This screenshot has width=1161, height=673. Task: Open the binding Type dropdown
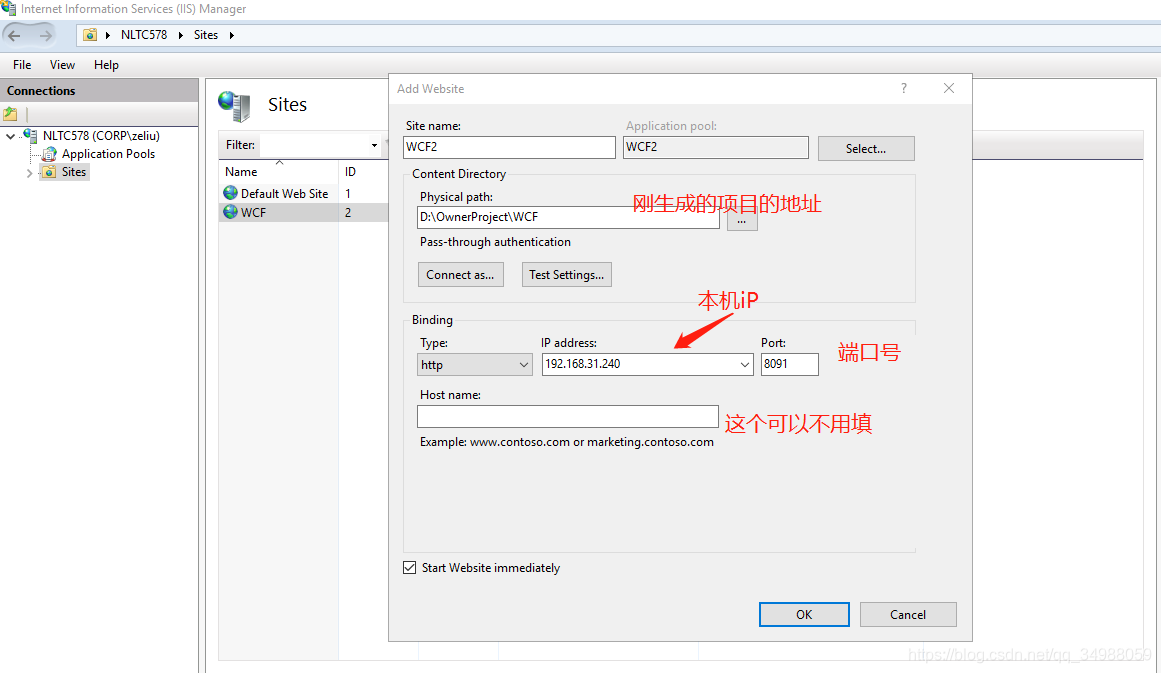tap(523, 365)
